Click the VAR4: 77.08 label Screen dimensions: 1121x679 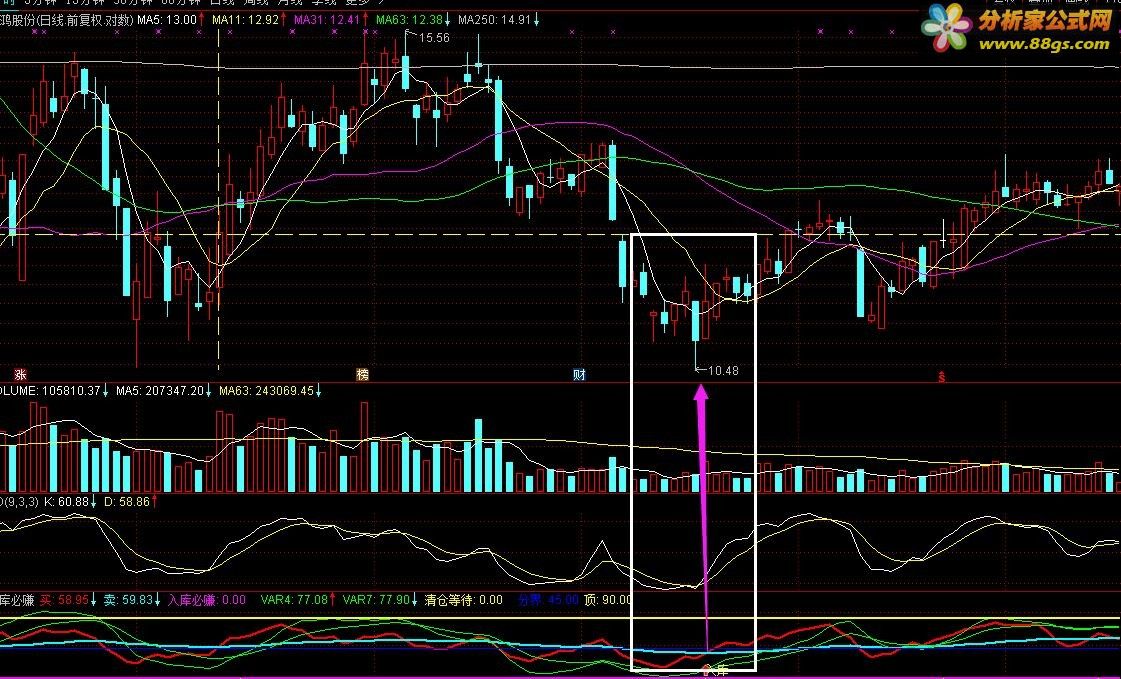coord(294,600)
